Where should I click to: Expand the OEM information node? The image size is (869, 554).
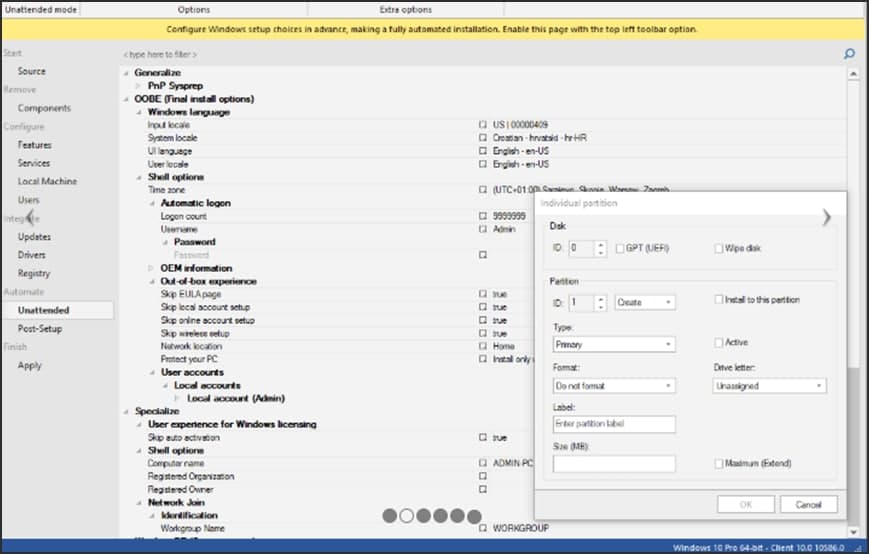point(151,268)
